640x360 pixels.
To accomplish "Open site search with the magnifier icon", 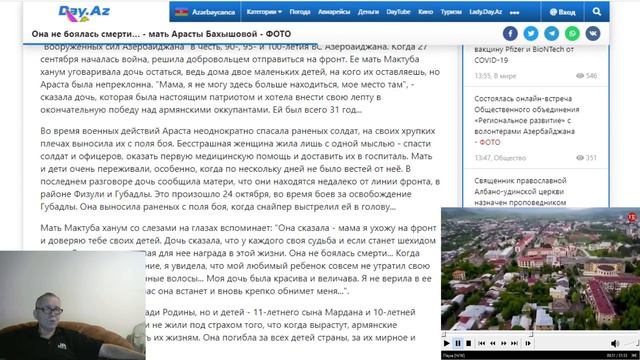I will (597, 12).
